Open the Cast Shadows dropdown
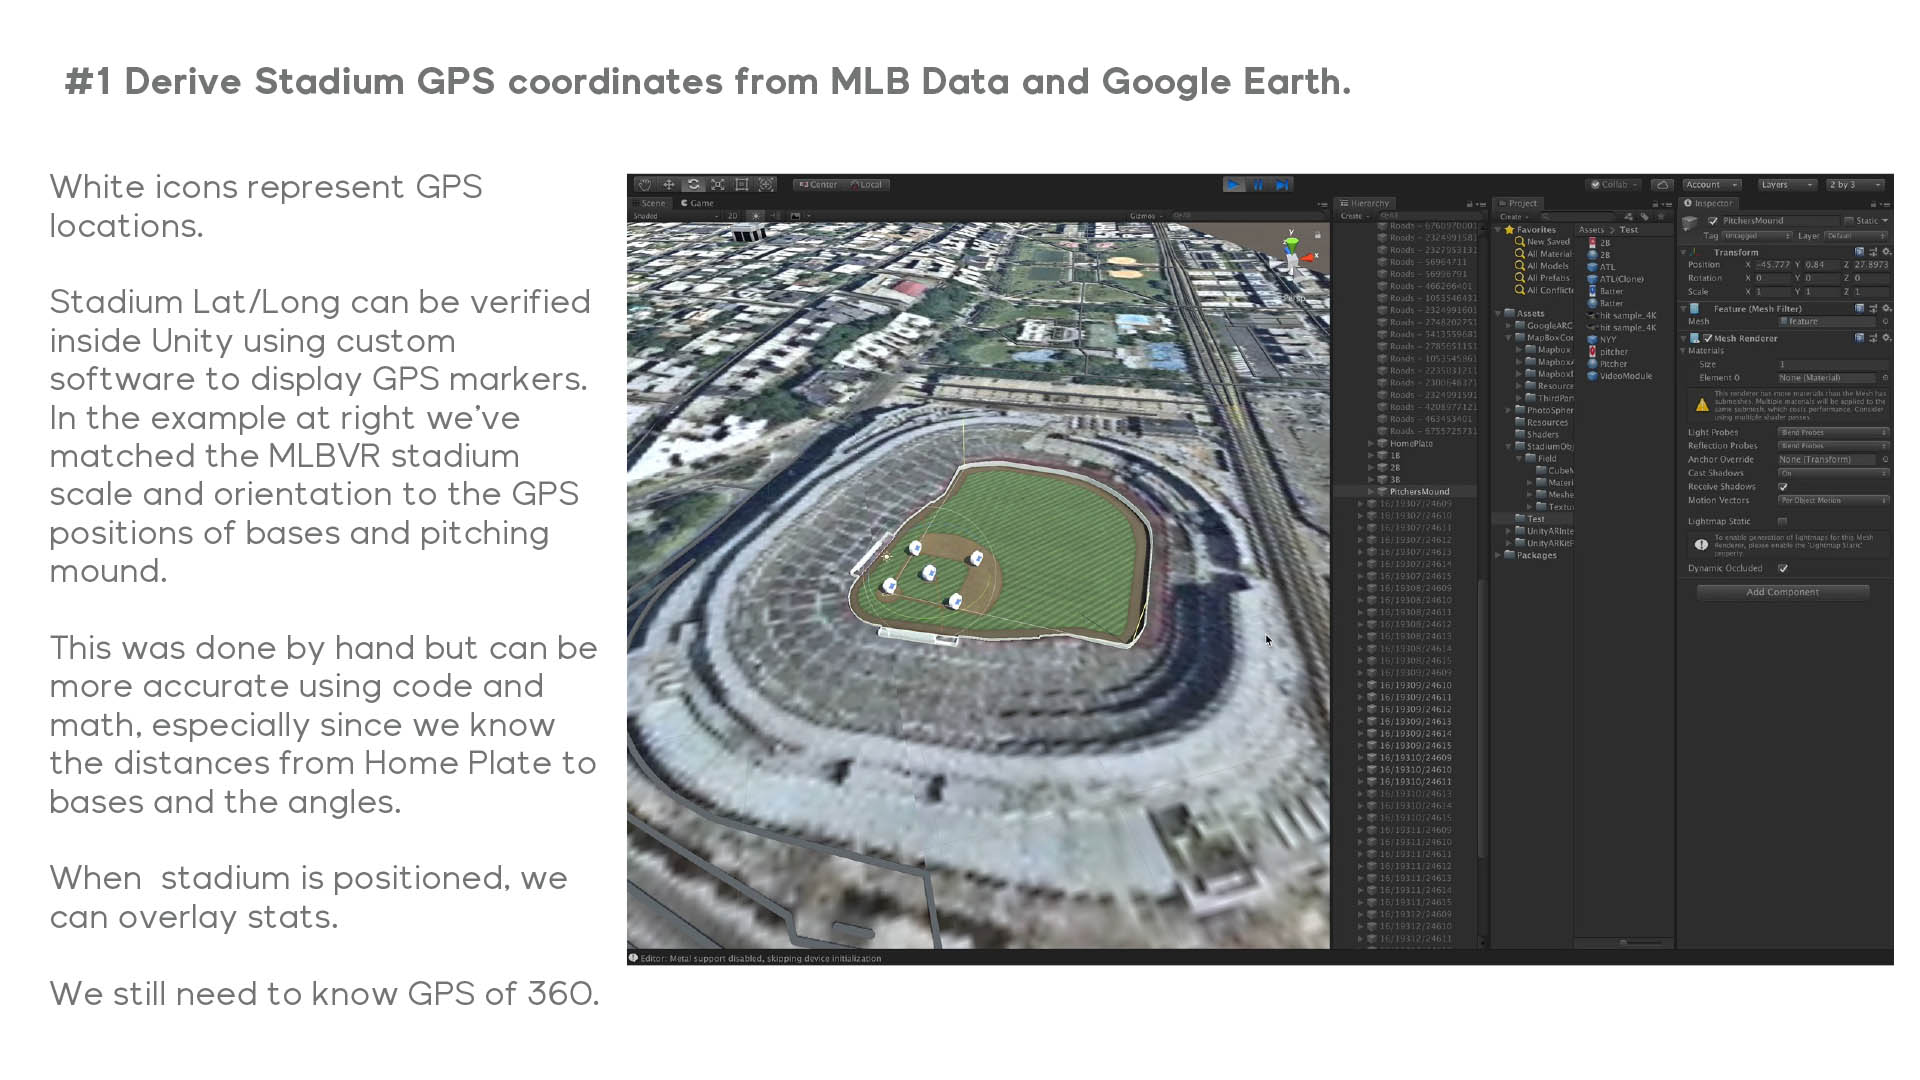The height and width of the screenshot is (1080, 1920). (x=1832, y=473)
